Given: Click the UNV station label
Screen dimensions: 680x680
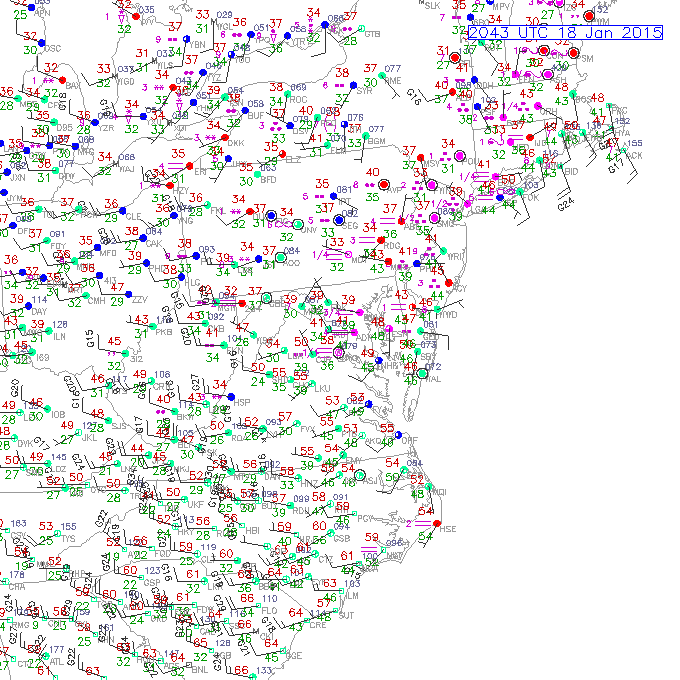Looking at the screenshot, I should 308,230.
